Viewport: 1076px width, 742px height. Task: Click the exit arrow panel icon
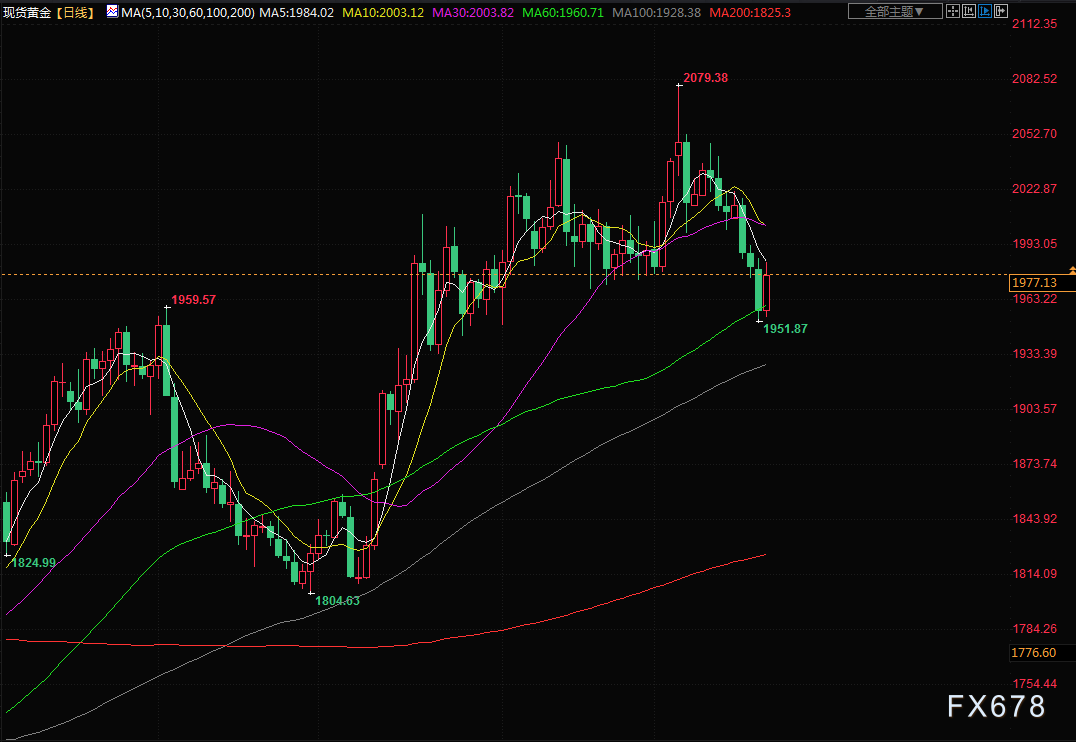[1001, 12]
